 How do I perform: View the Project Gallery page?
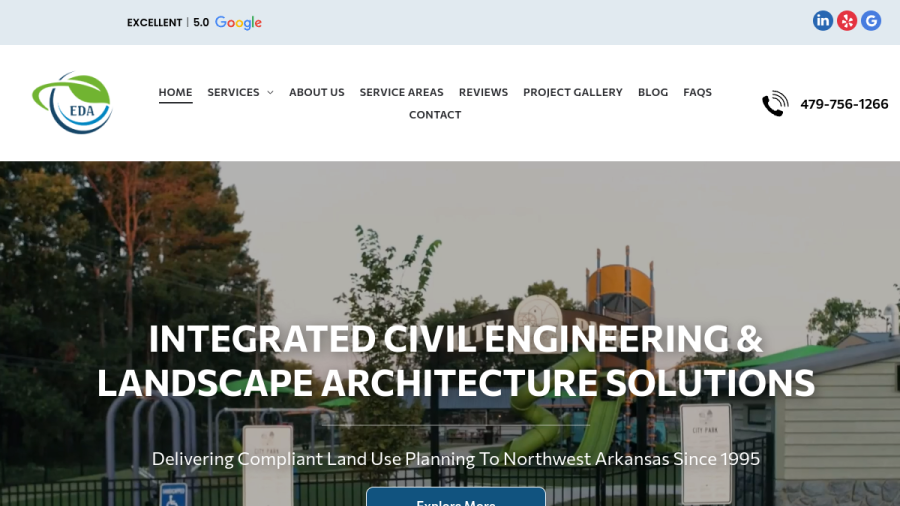[572, 92]
